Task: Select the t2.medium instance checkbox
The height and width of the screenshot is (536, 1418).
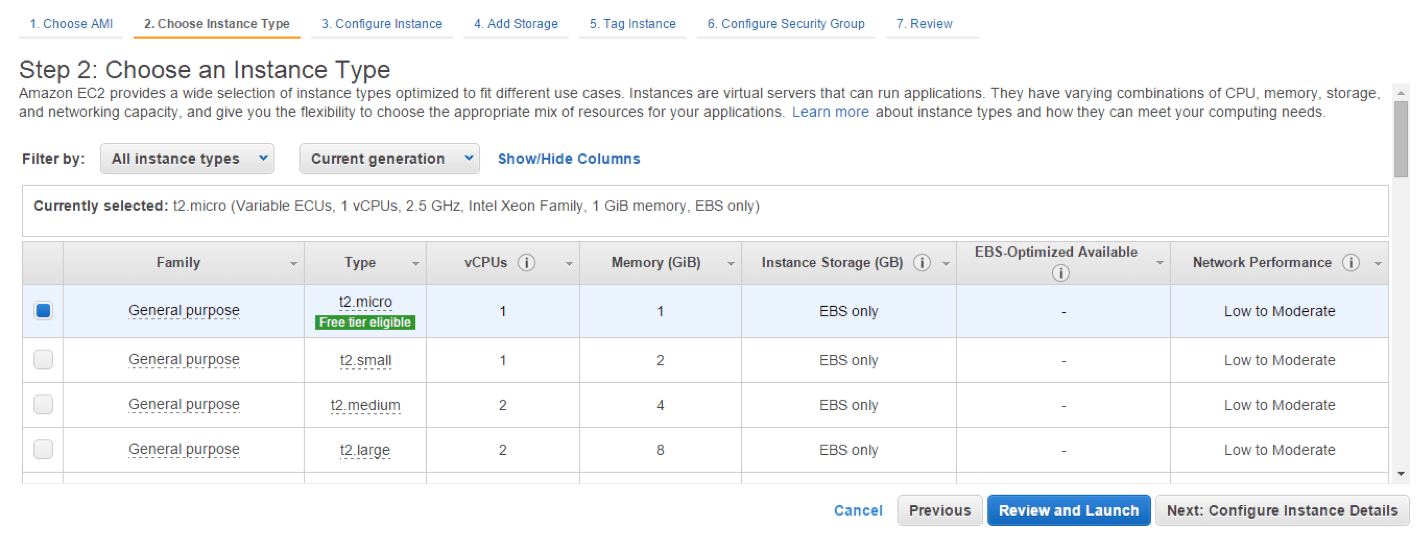Action: 43,405
